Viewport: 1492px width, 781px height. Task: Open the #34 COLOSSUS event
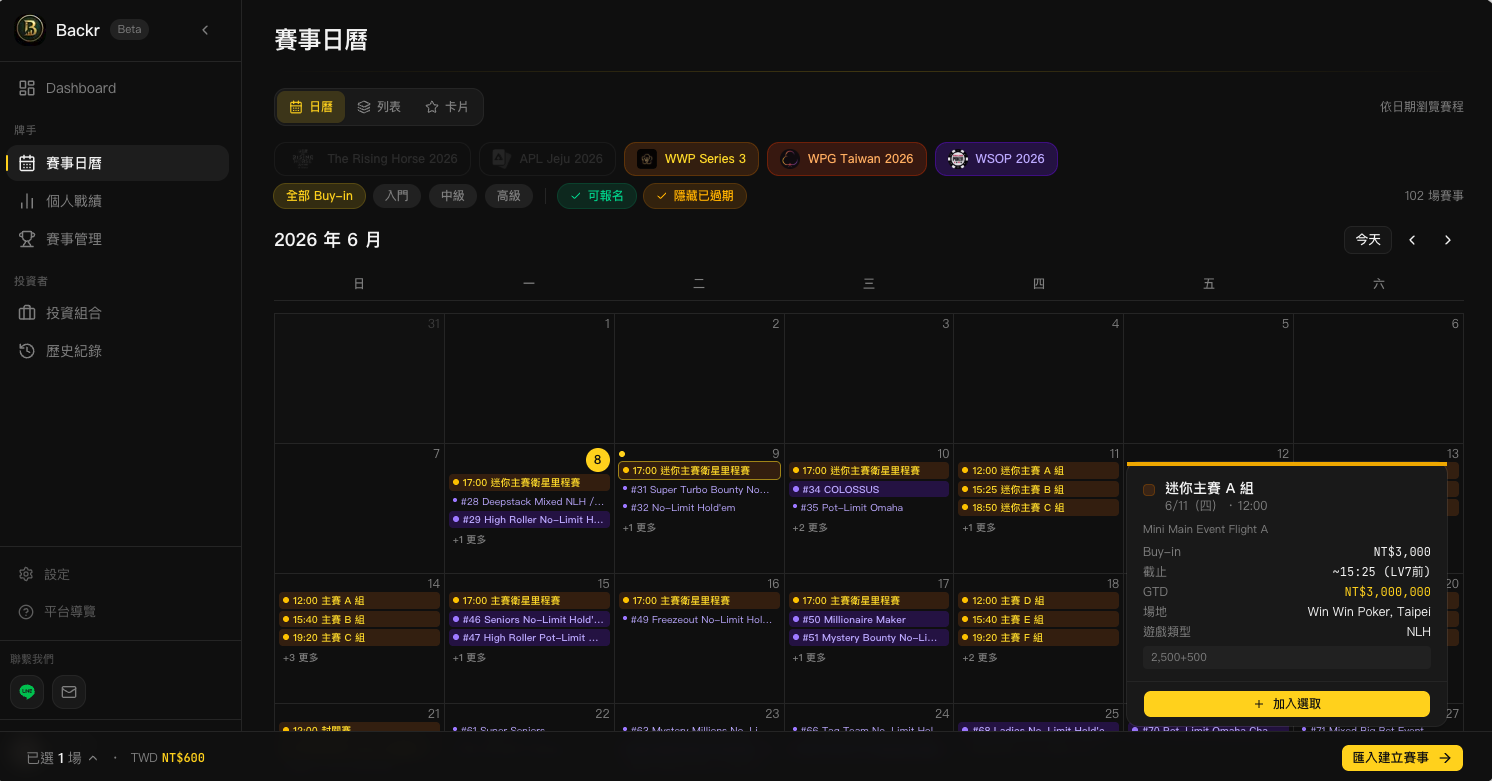tap(869, 489)
